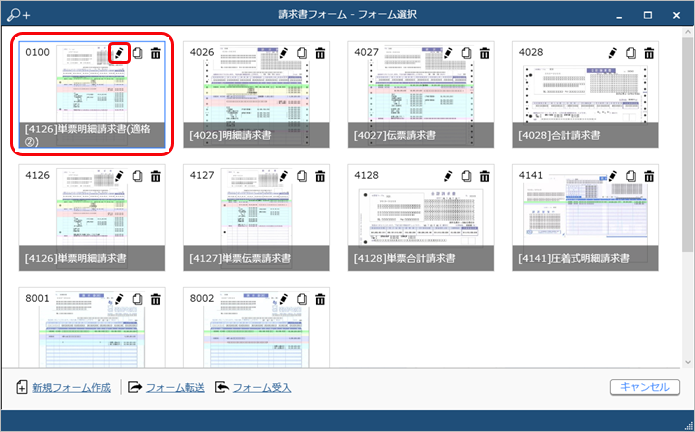Duplicate form 4026

(x=302, y=53)
